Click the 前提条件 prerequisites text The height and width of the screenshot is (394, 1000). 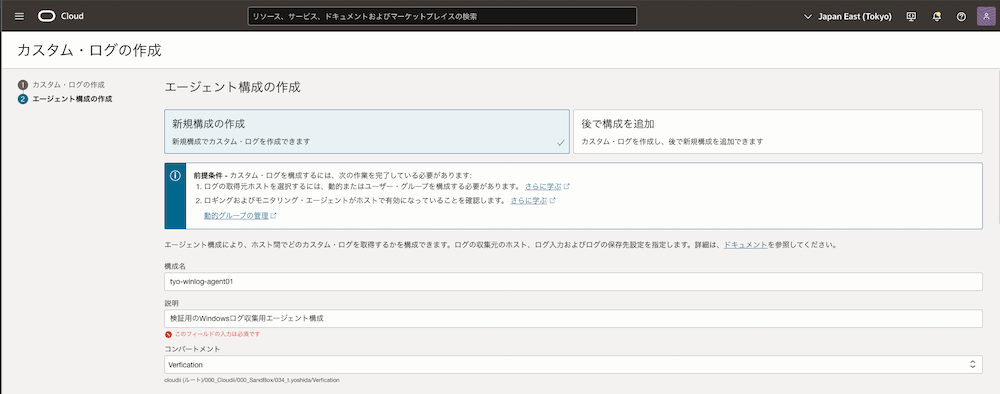[209, 175]
